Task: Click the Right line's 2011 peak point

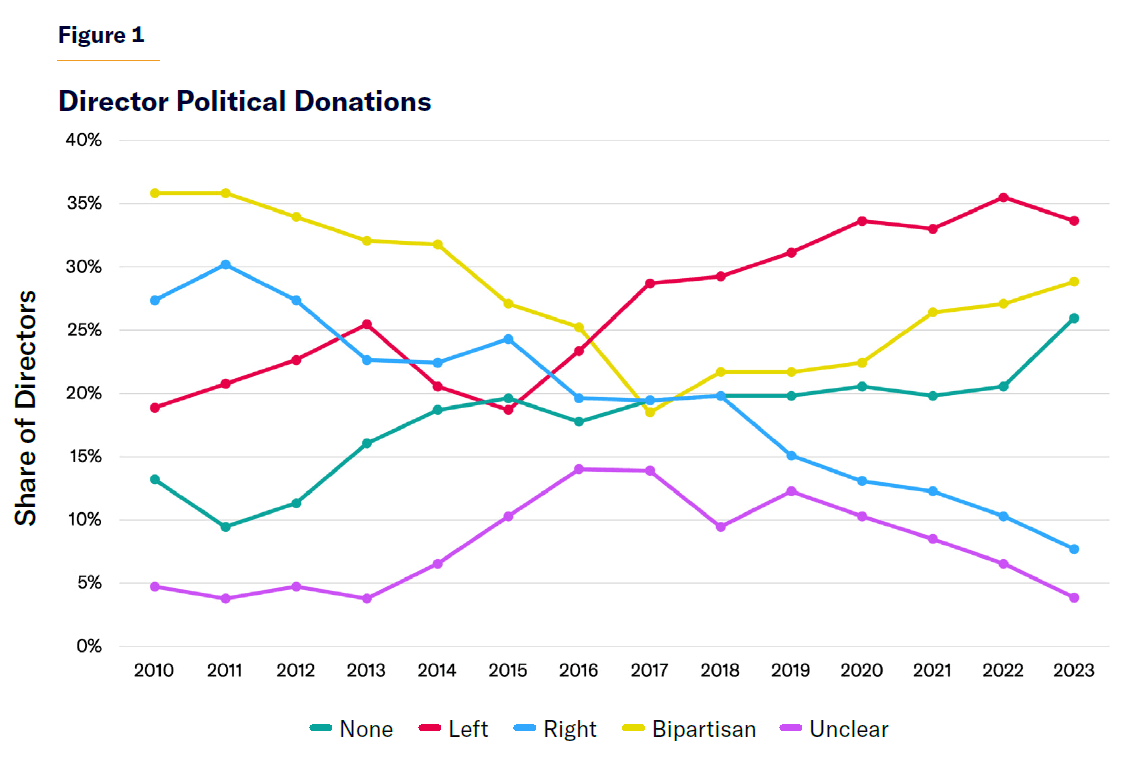Action: (x=225, y=265)
